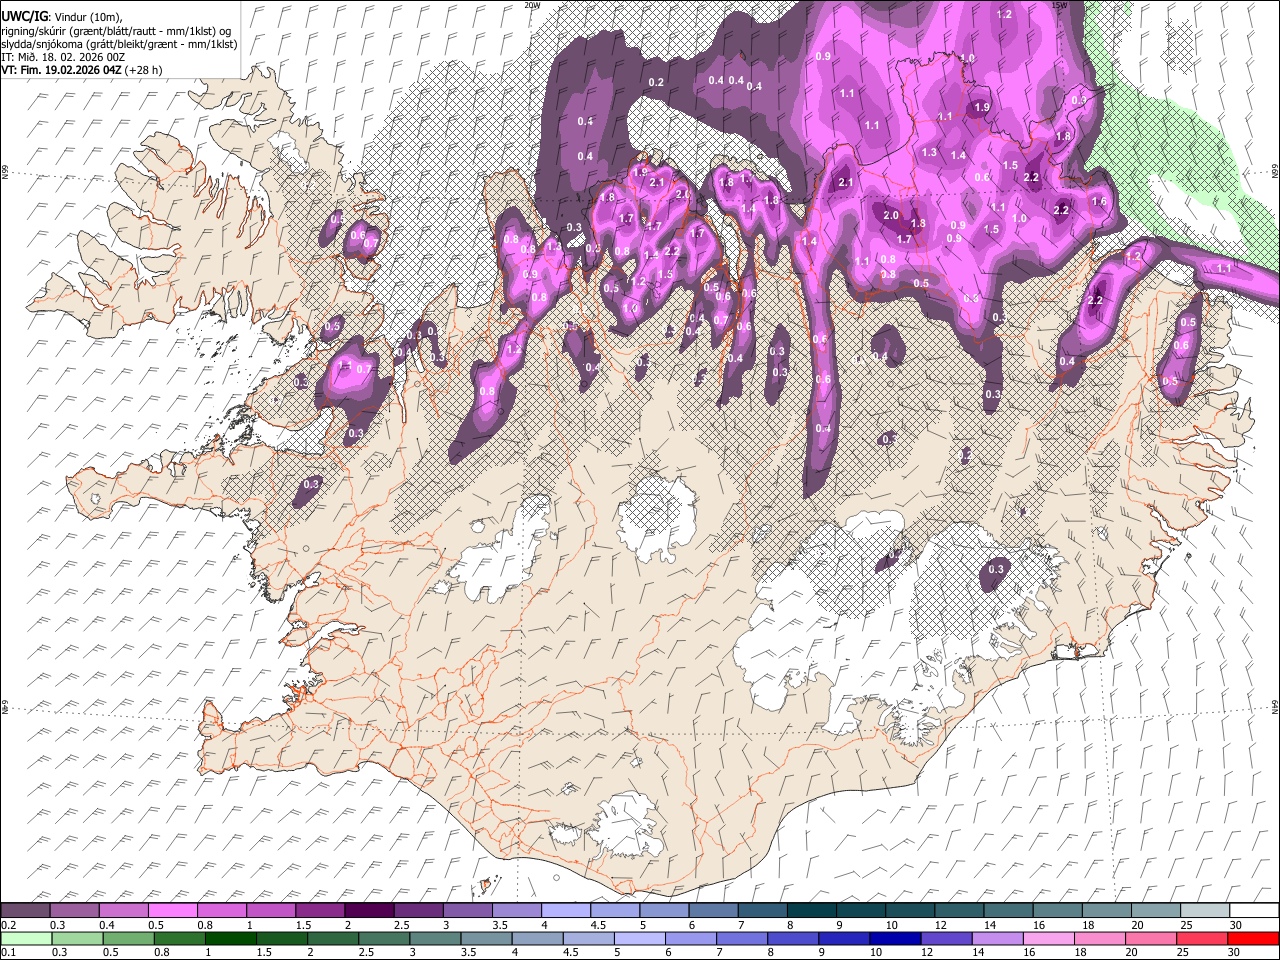The image size is (1280, 960).
Task: Click the bottom-row legend swatch starting at 14
Action: click(996, 938)
